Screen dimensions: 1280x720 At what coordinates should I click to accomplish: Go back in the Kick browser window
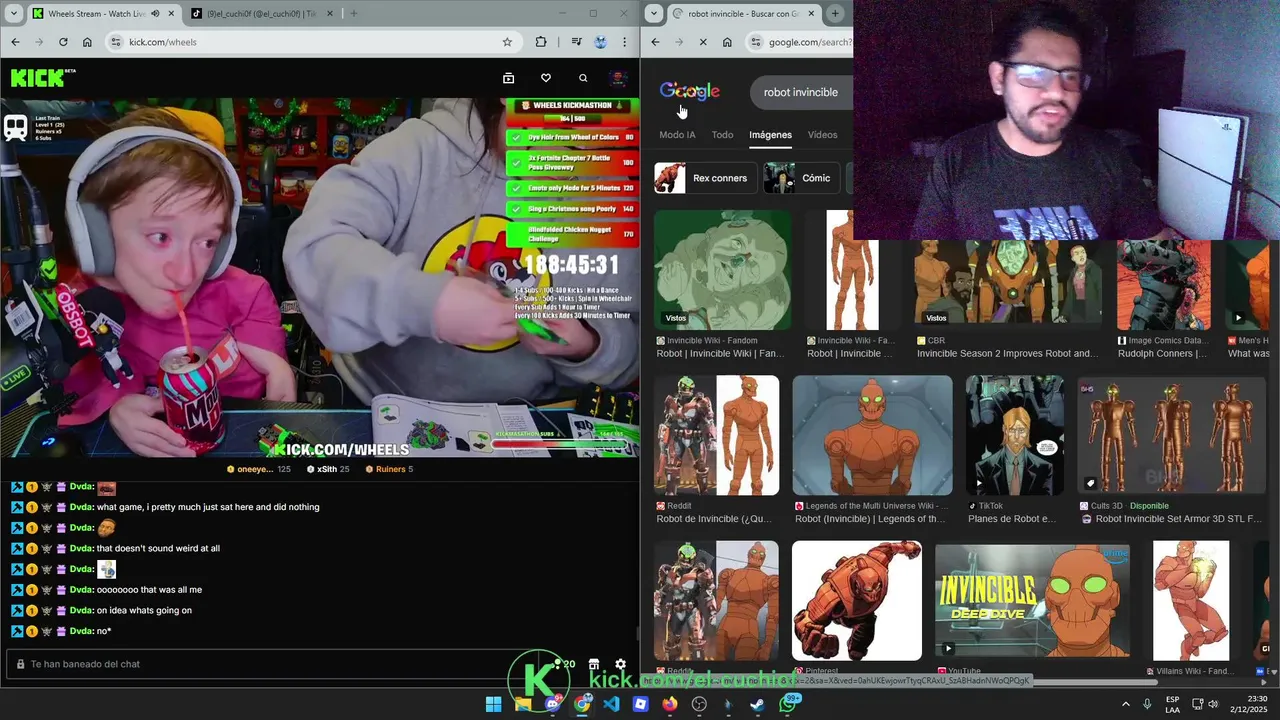(x=15, y=42)
